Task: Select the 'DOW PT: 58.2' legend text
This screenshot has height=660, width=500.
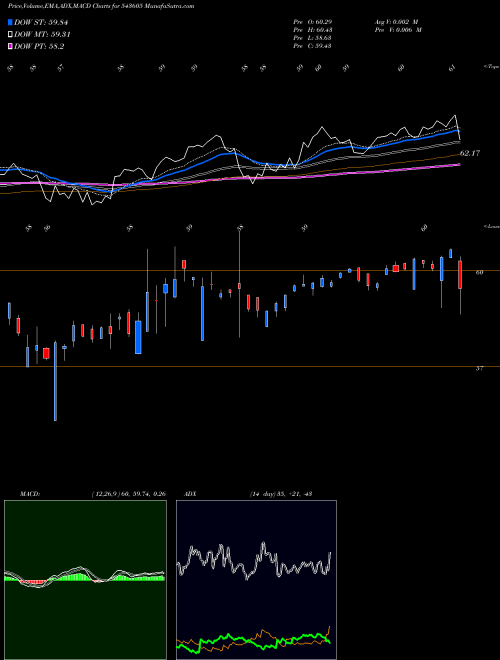Action: pyautogui.click(x=39, y=46)
